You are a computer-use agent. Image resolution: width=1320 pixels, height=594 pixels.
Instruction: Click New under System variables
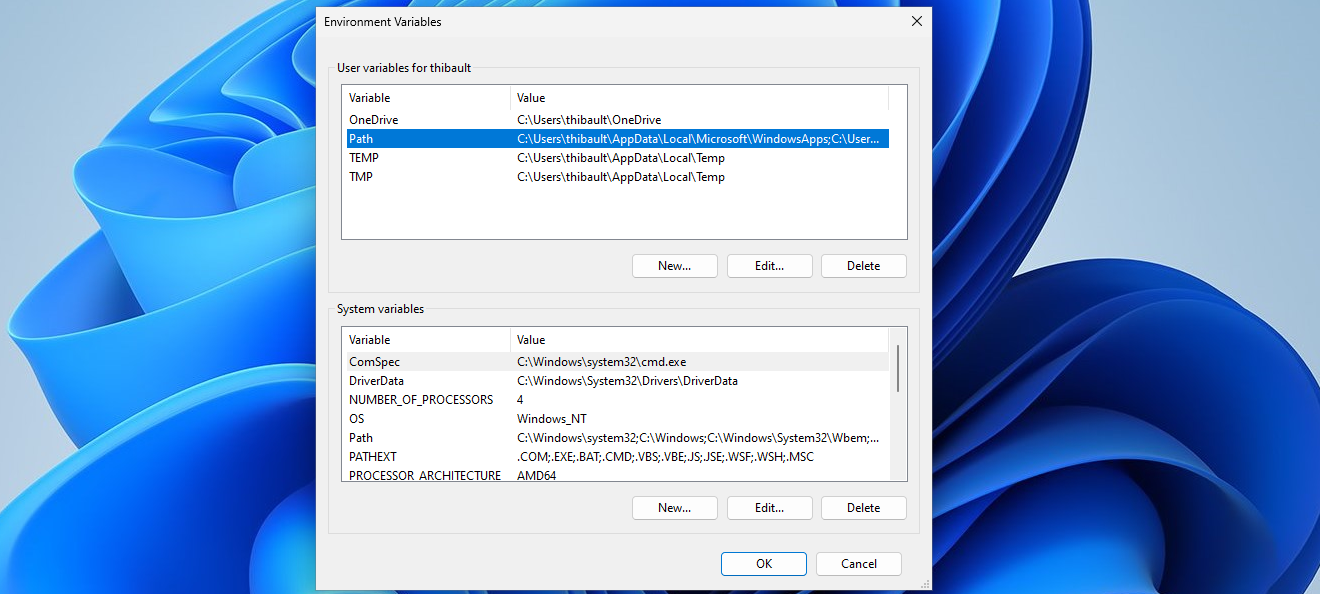[x=675, y=508]
